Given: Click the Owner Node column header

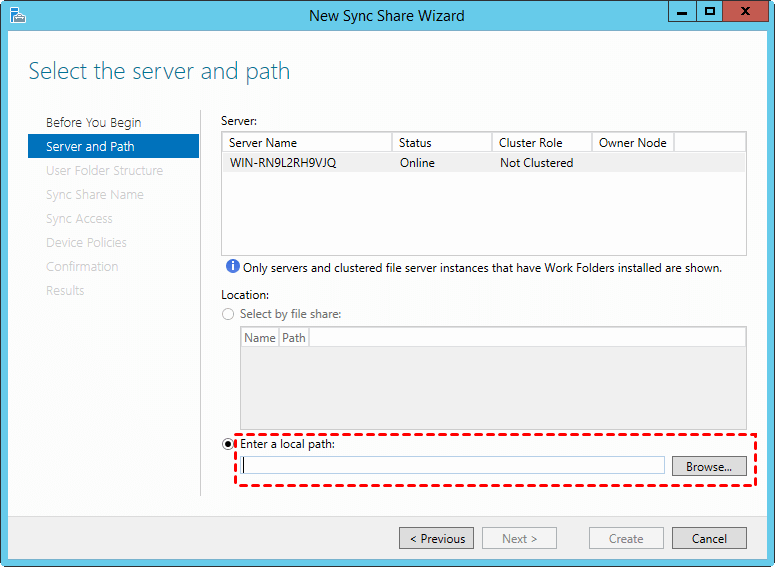Looking at the screenshot, I should click(x=633, y=143).
